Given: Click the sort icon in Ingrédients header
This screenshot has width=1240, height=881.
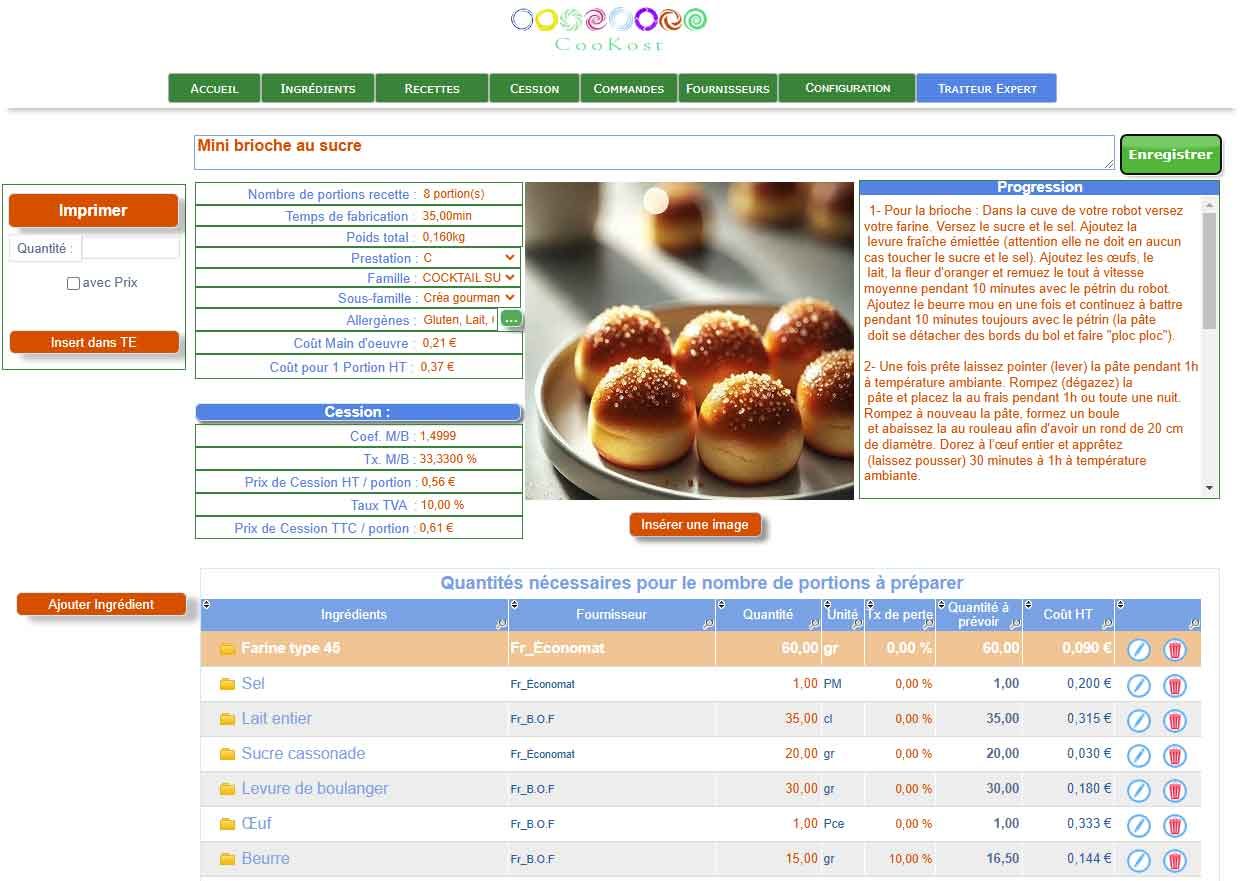Looking at the screenshot, I should click(x=207, y=604).
